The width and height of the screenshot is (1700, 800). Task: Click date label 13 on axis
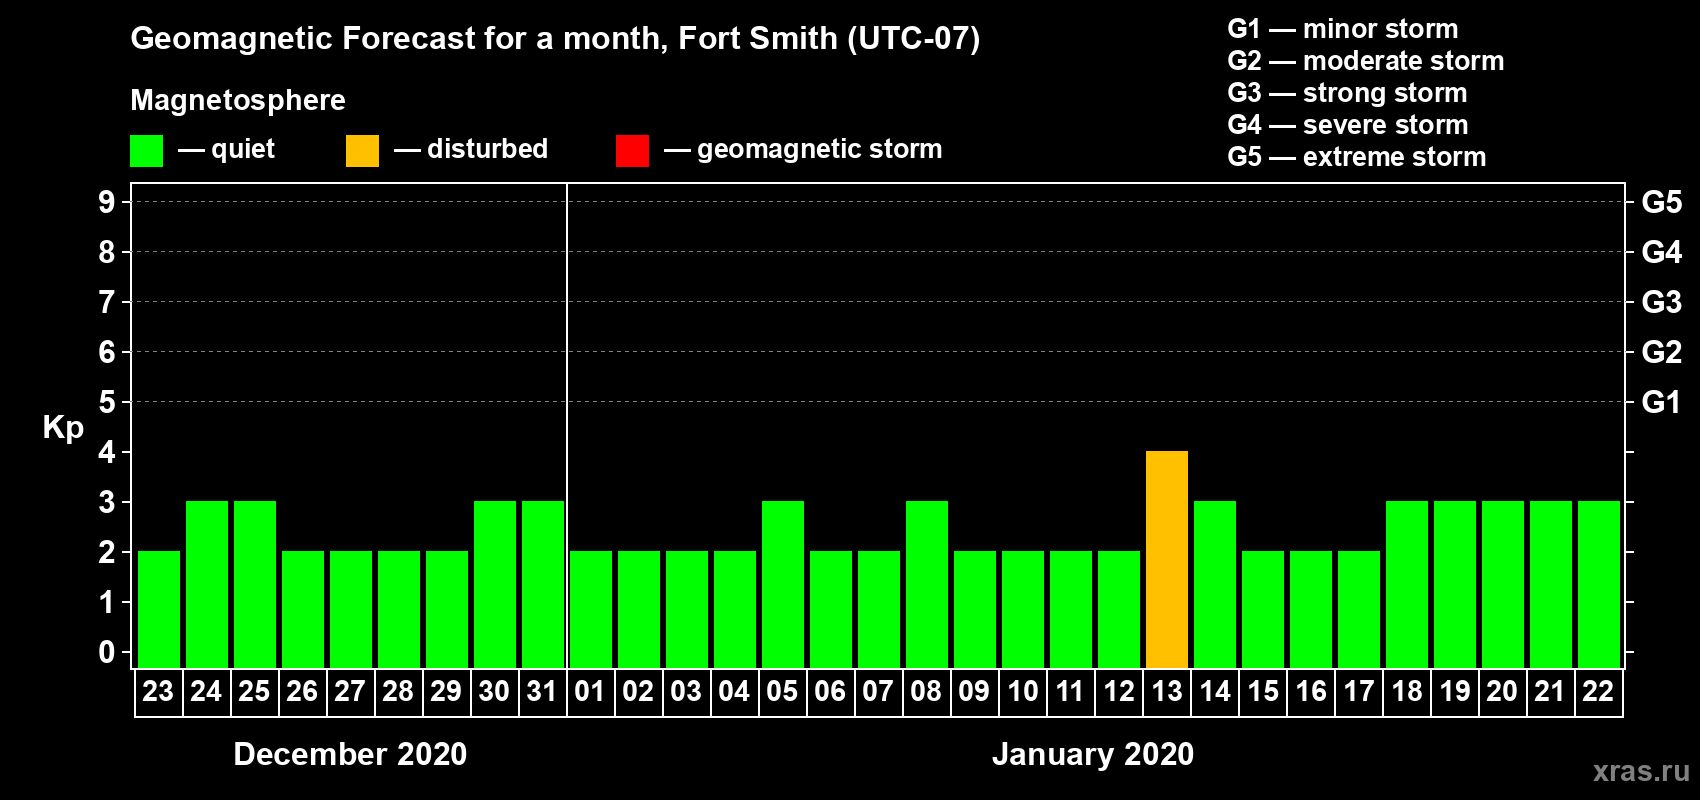pyautogui.click(x=1167, y=691)
